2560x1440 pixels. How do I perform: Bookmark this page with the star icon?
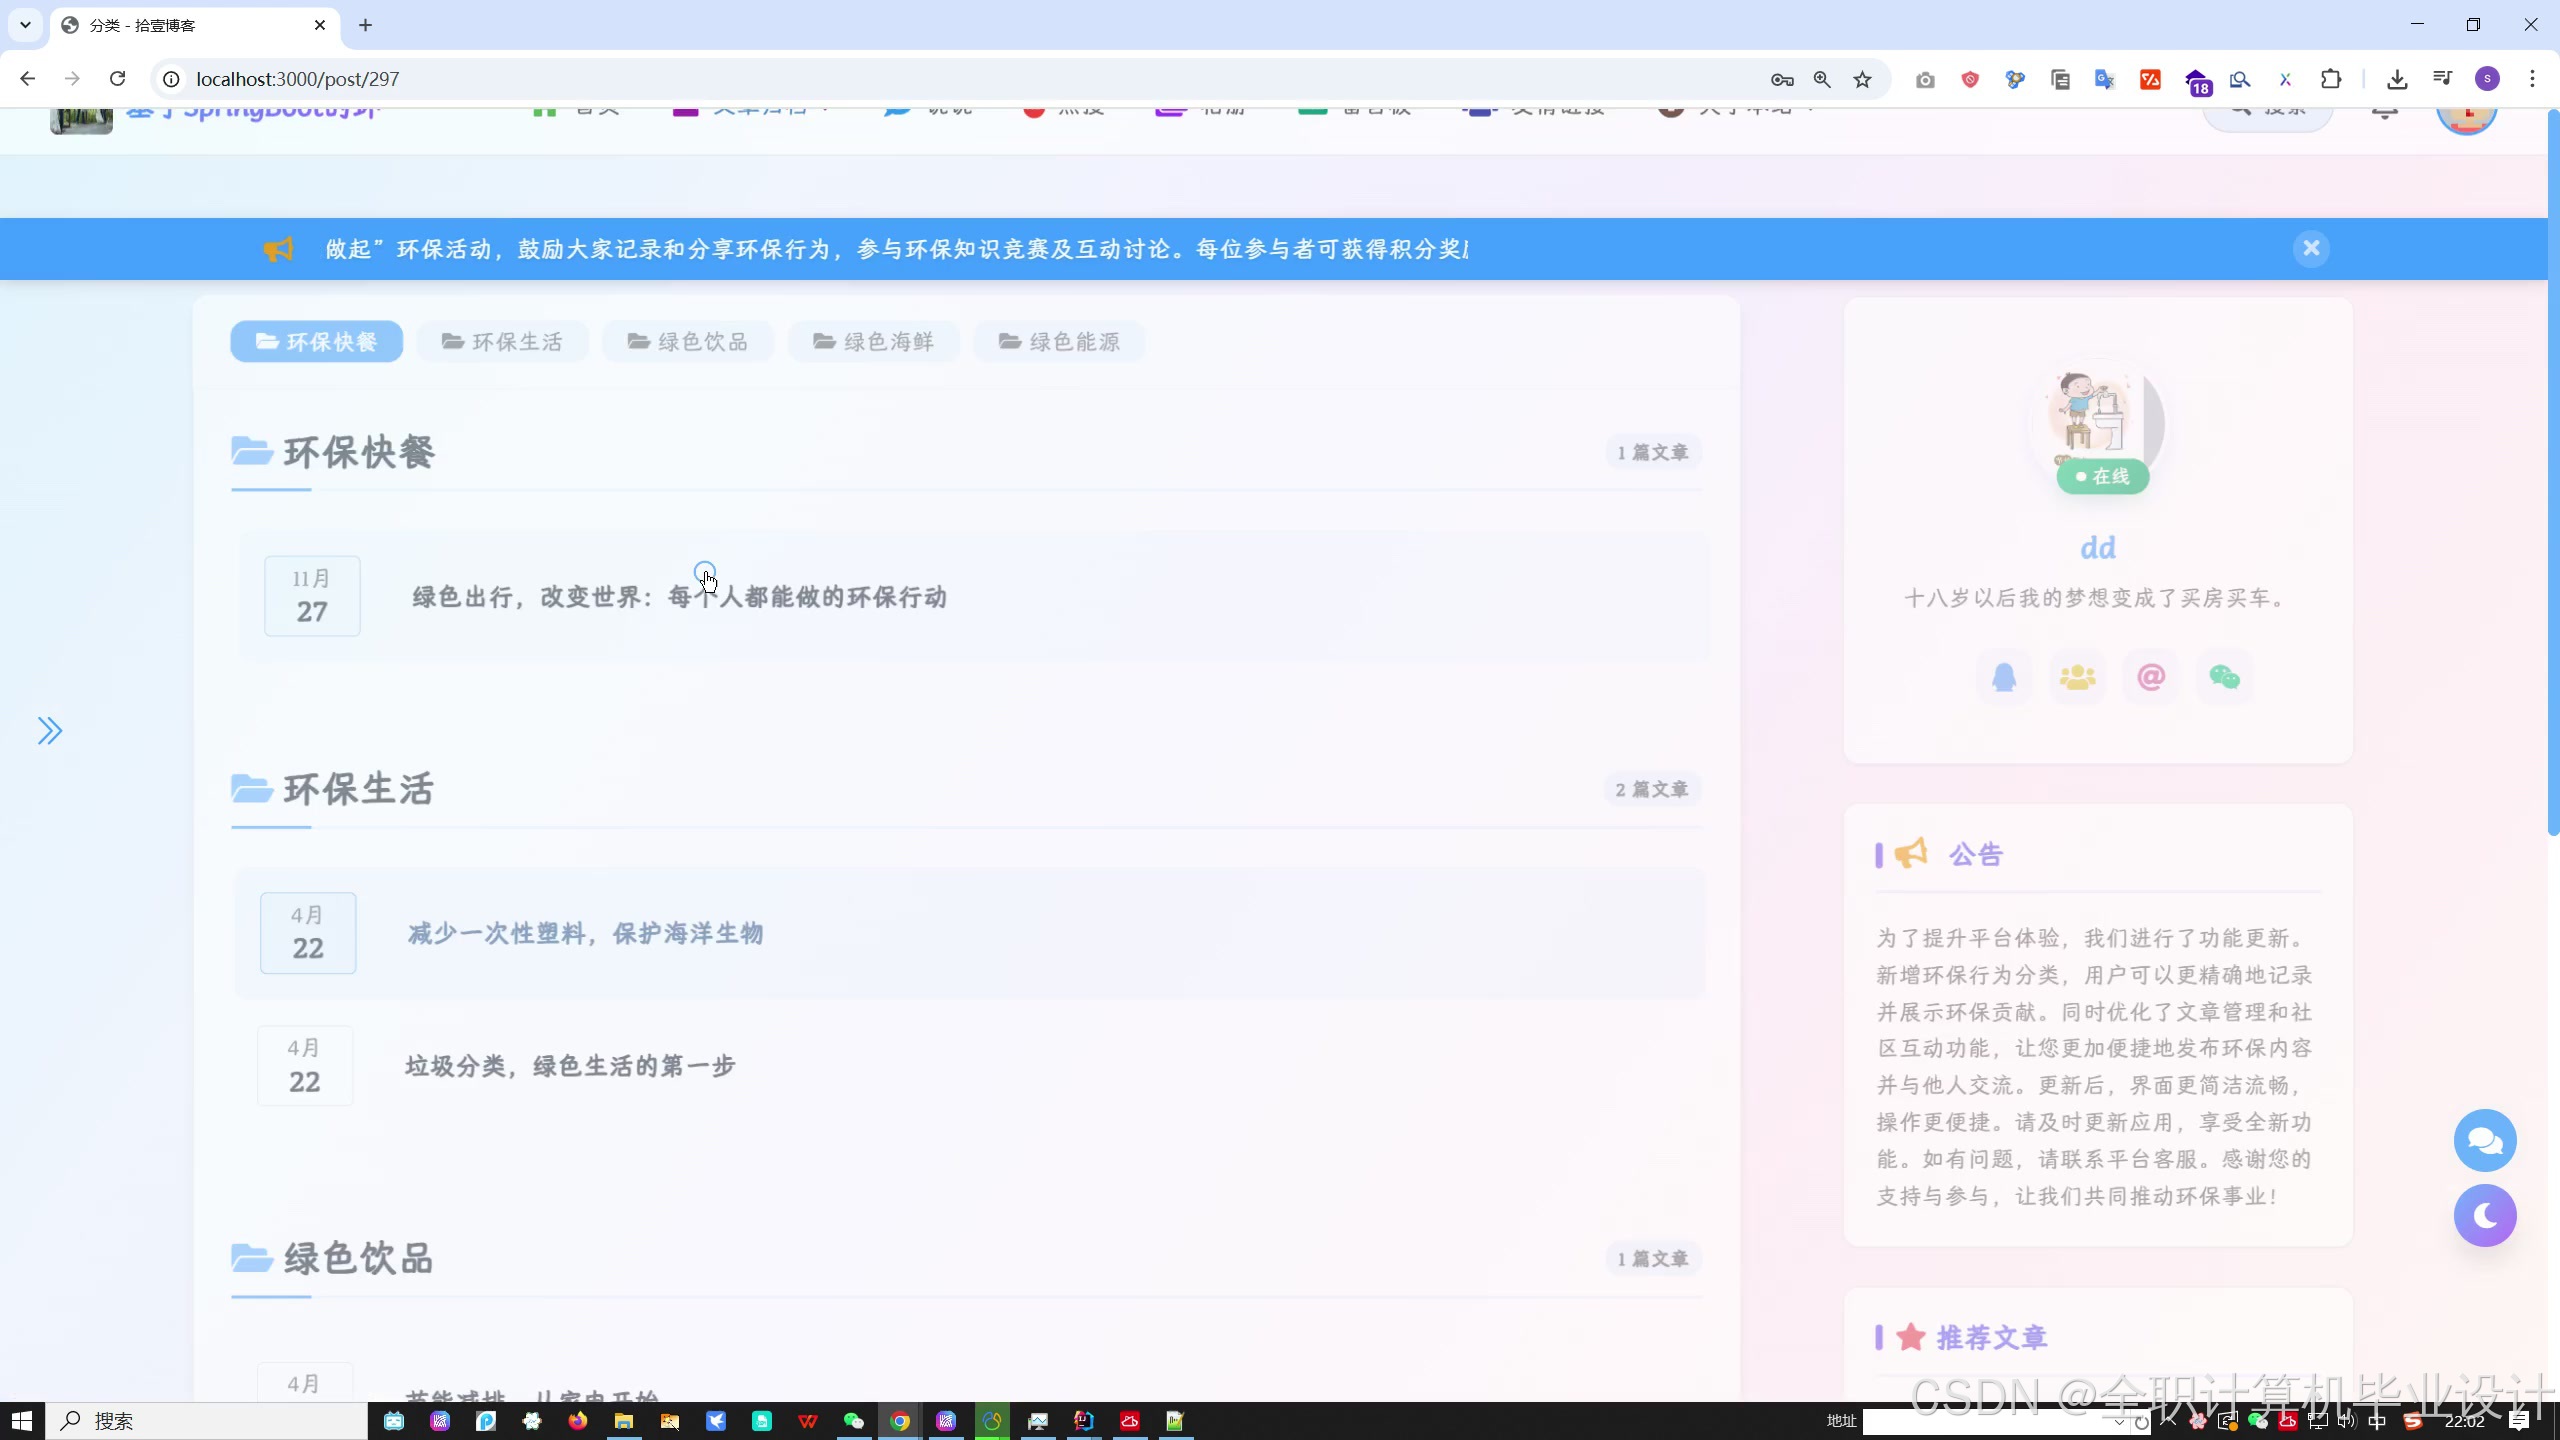1862,79
